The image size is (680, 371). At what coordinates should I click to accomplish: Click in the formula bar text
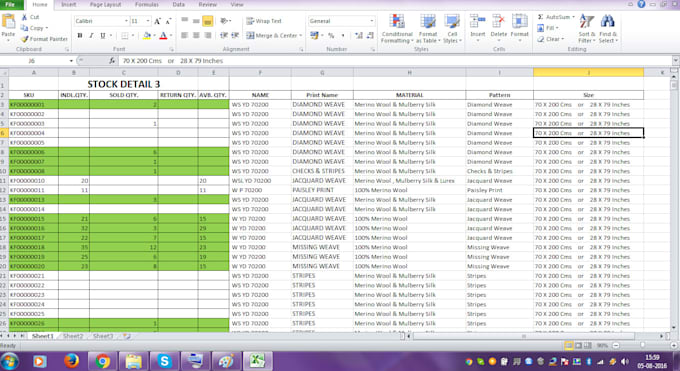click(x=173, y=61)
